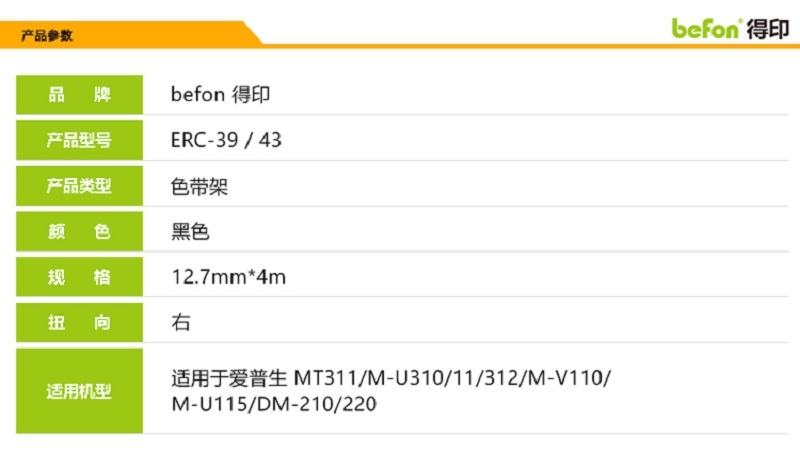
Task: Click the green befon wordmark in logo
Action: (x=705, y=29)
